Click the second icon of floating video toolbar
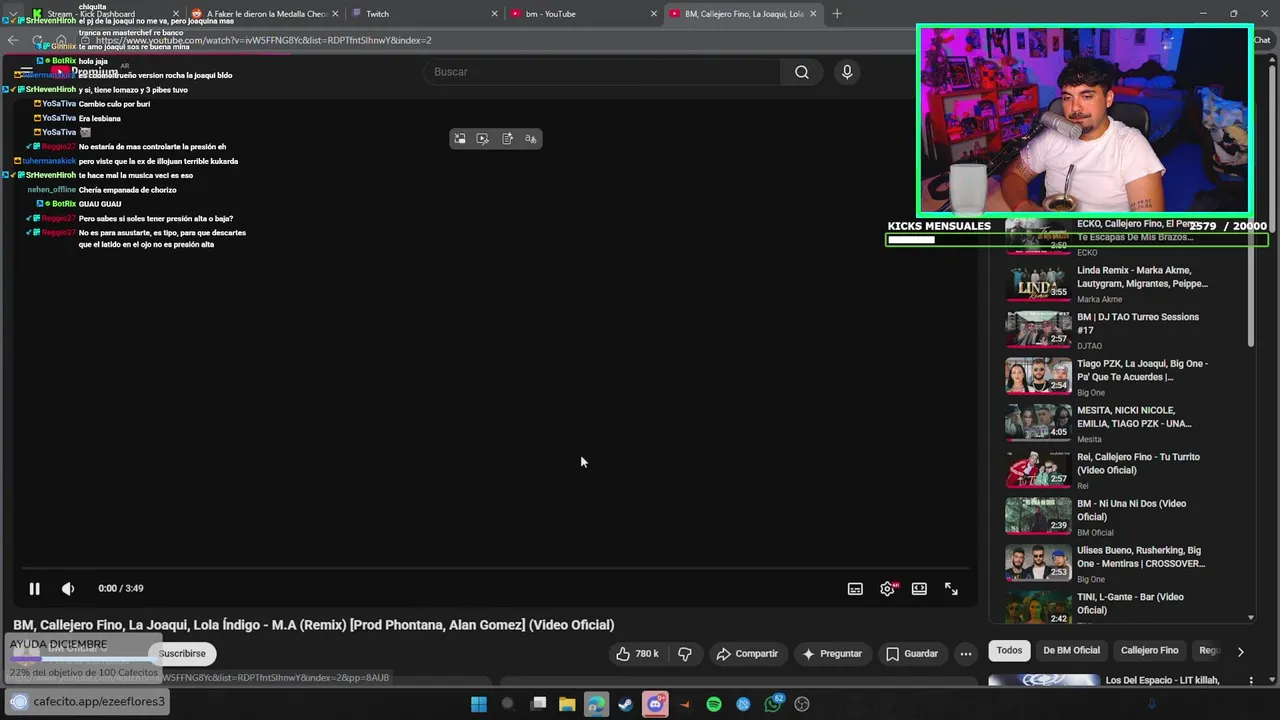The height and width of the screenshot is (720, 1280). tap(483, 139)
